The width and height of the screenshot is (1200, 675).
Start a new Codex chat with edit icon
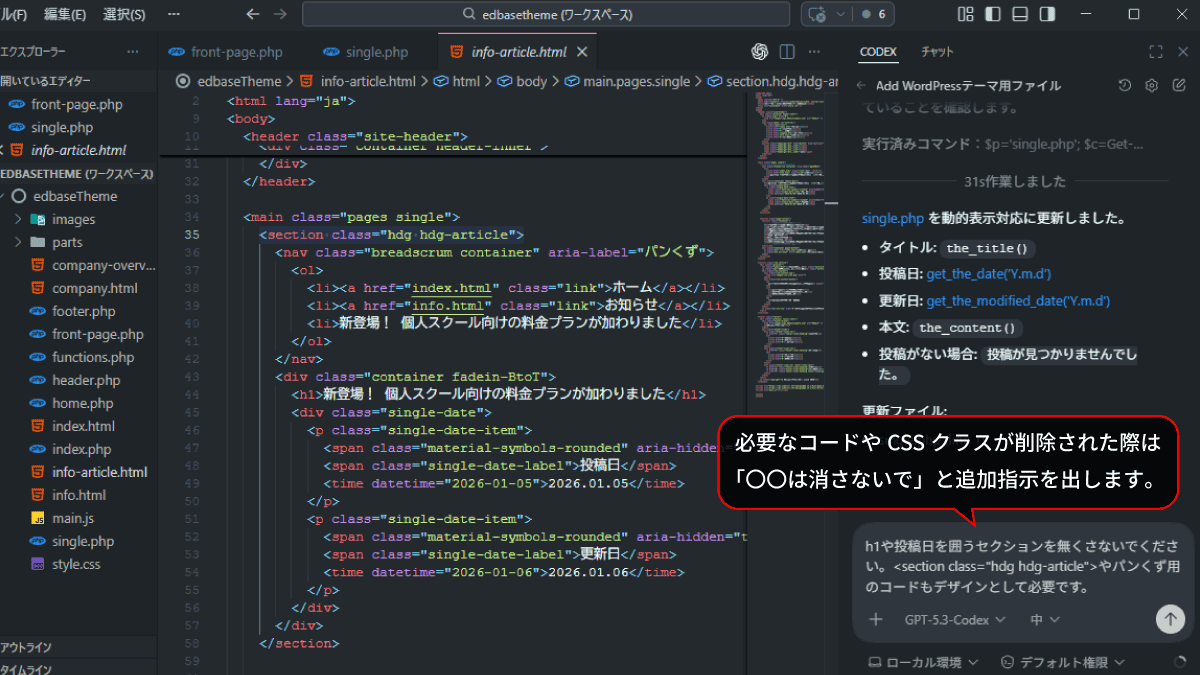tap(1177, 86)
